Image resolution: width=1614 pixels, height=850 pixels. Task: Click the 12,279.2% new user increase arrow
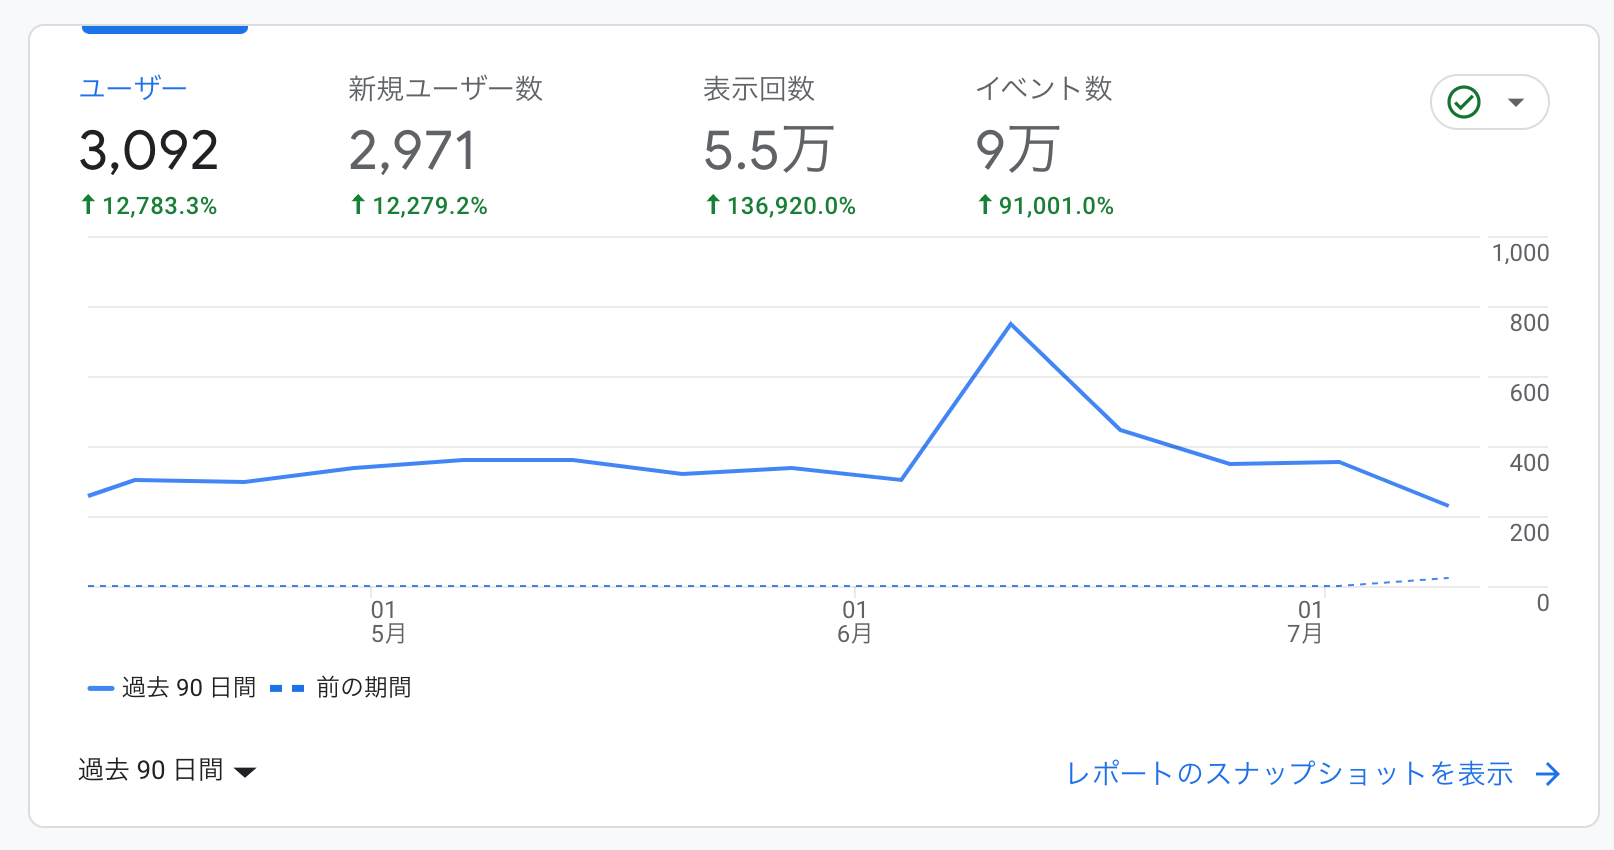[358, 205]
